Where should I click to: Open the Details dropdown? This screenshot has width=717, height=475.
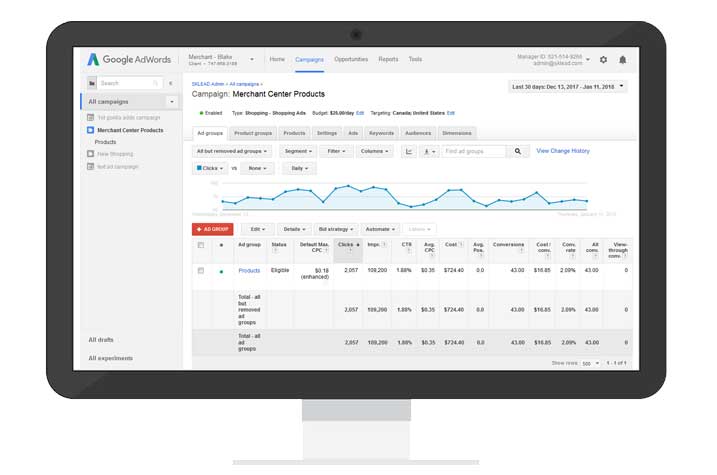(x=294, y=229)
